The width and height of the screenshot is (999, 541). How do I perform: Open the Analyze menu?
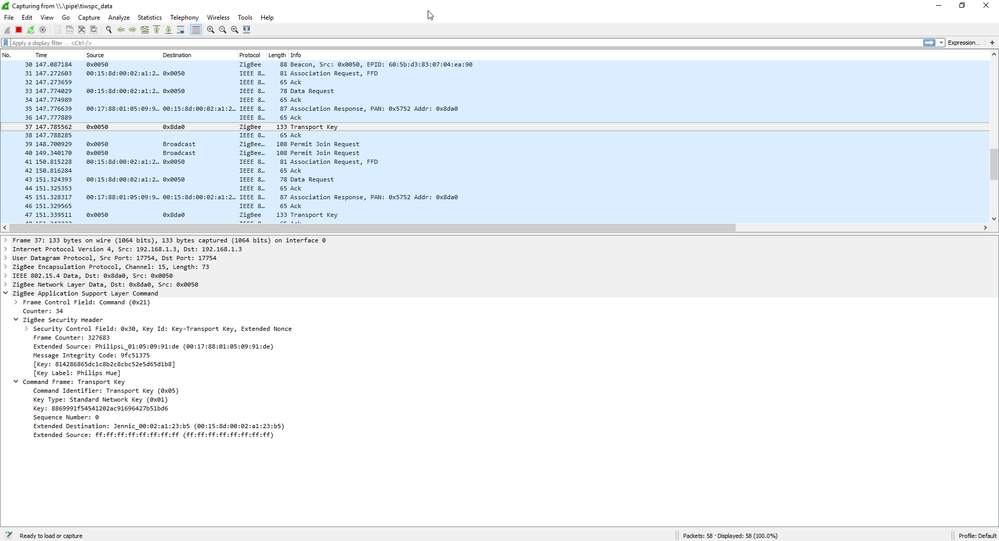pos(119,18)
